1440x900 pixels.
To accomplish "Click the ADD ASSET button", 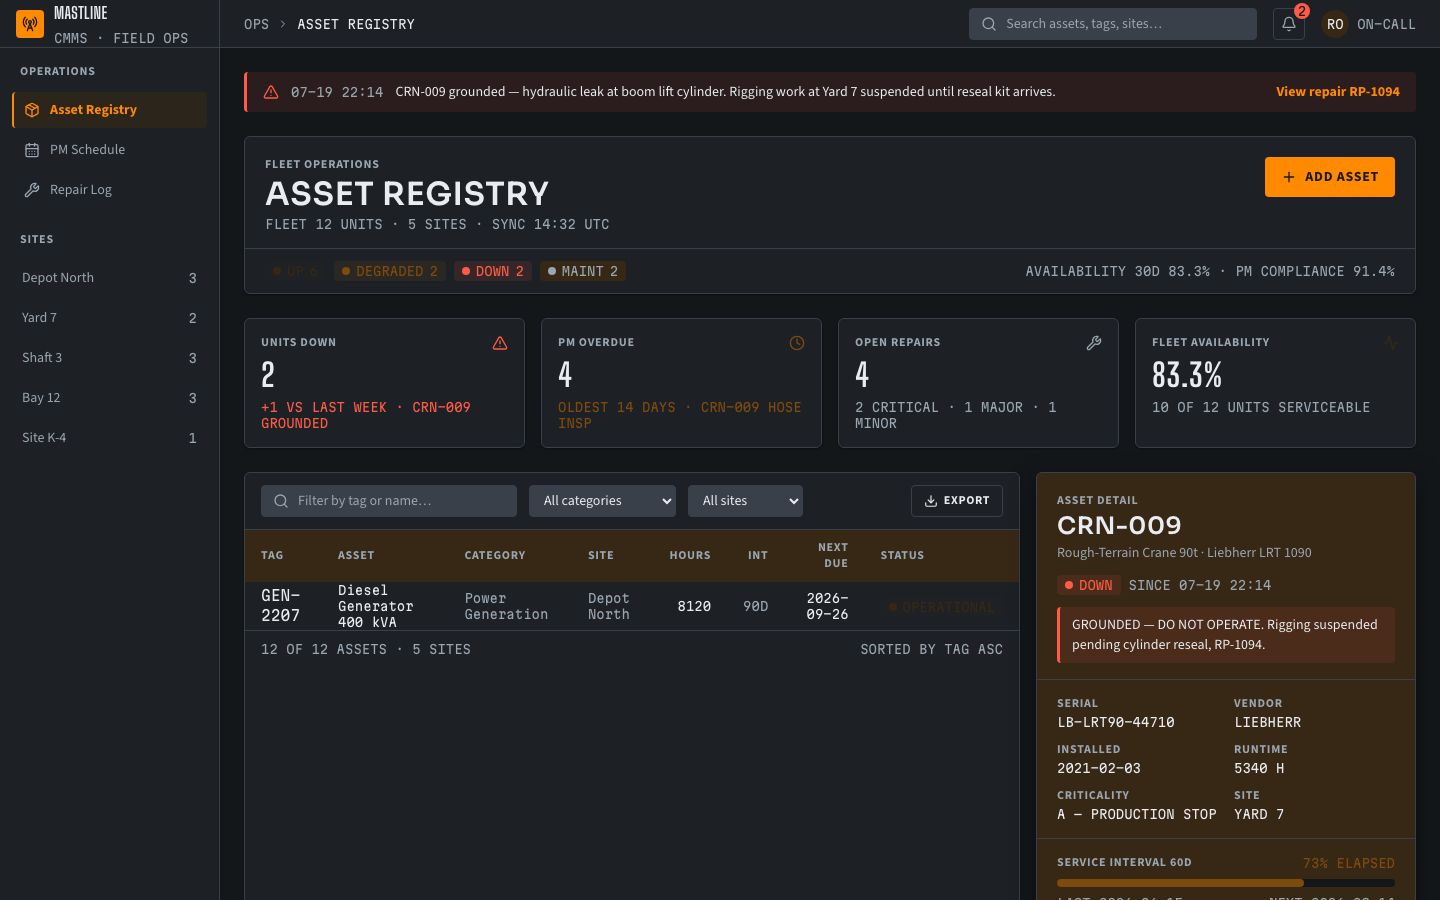I will (1329, 177).
